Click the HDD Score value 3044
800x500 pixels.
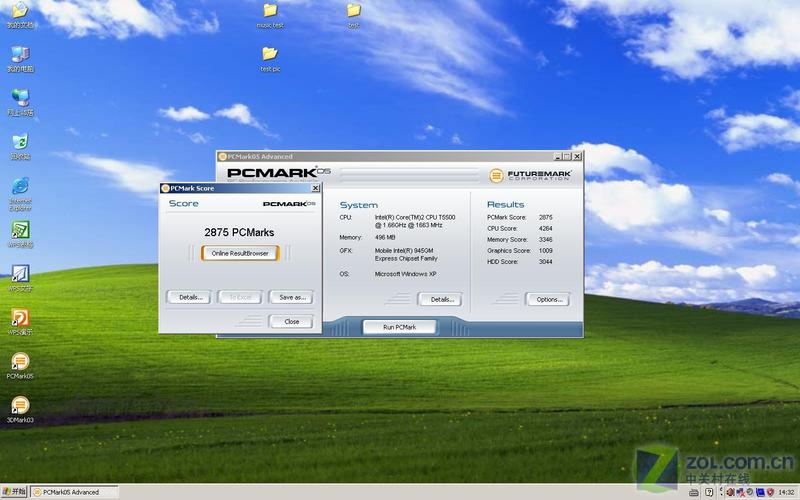545,262
